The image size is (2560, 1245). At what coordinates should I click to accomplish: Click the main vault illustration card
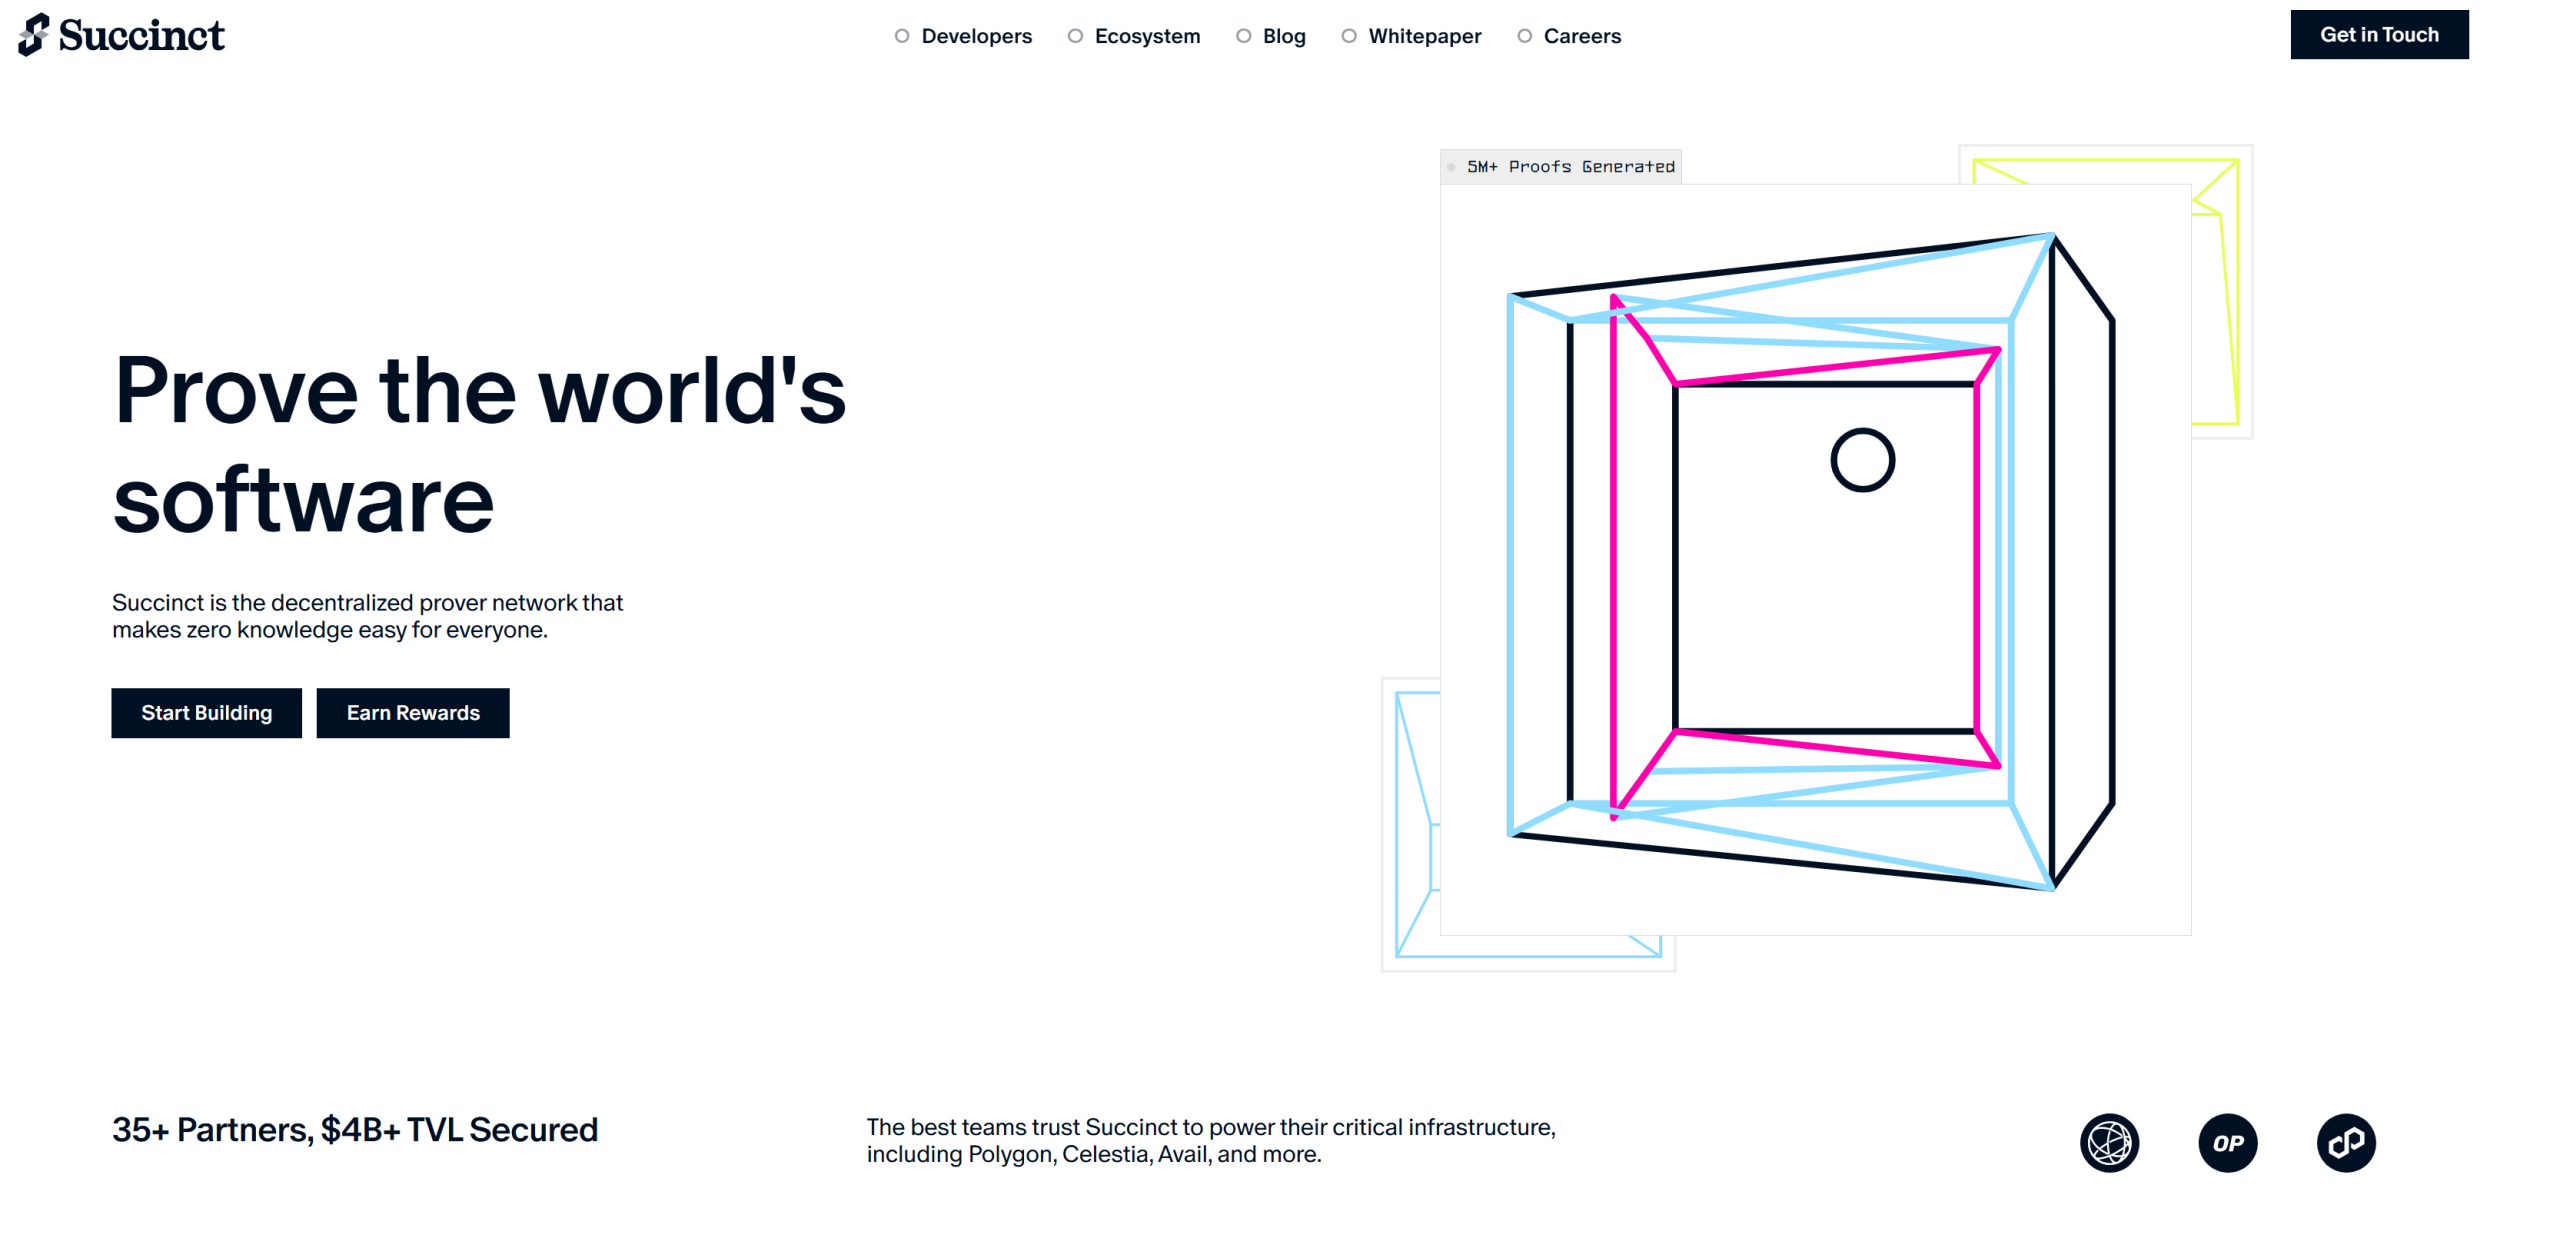pos(1815,560)
